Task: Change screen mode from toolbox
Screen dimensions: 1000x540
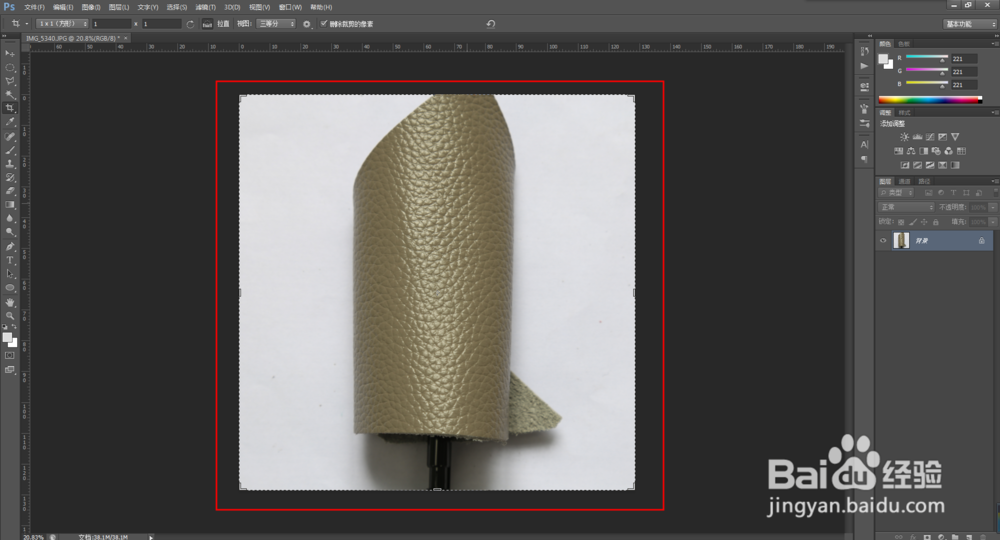Action: click(10, 370)
